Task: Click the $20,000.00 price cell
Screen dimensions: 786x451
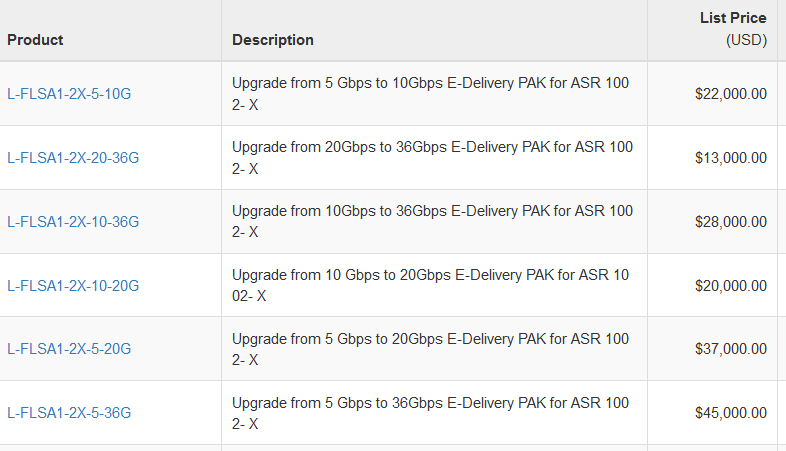Action: coord(731,286)
